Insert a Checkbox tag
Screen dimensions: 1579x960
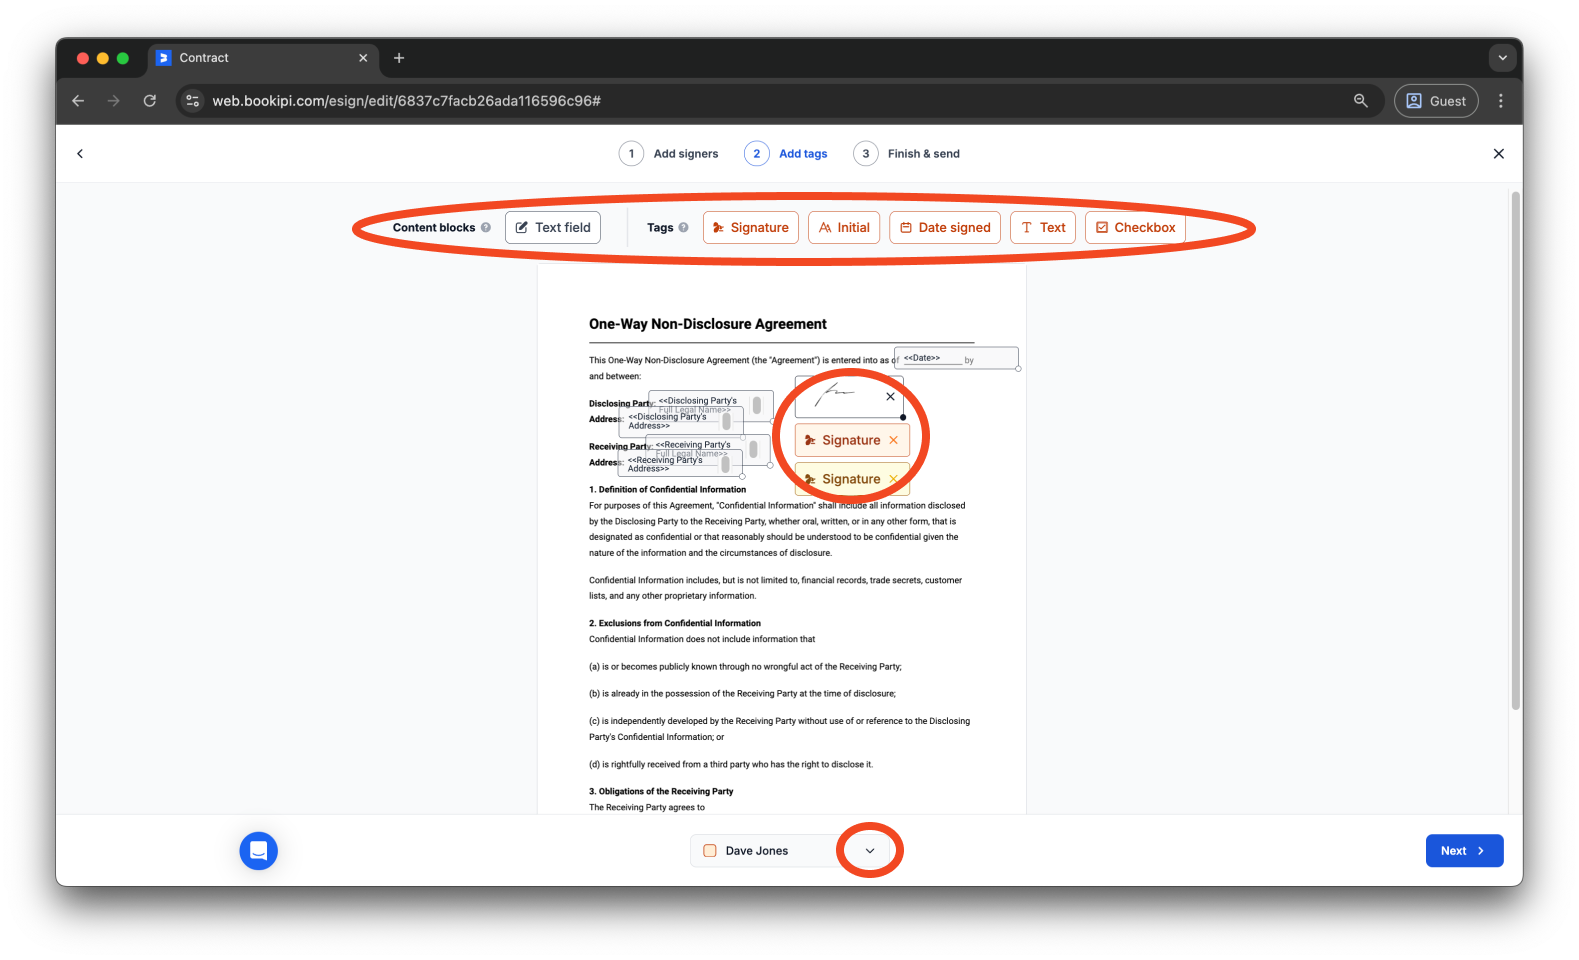[1135, 228]
